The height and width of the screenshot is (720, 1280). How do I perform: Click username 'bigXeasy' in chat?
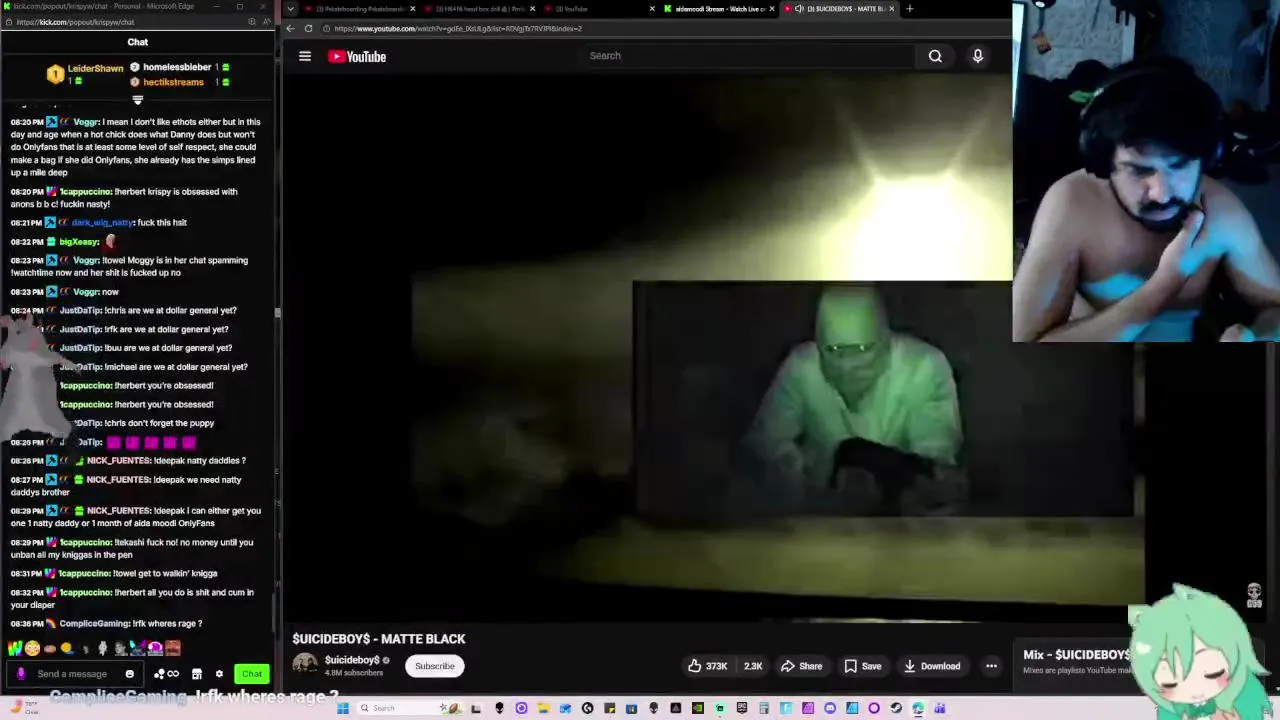click(79, 242)
